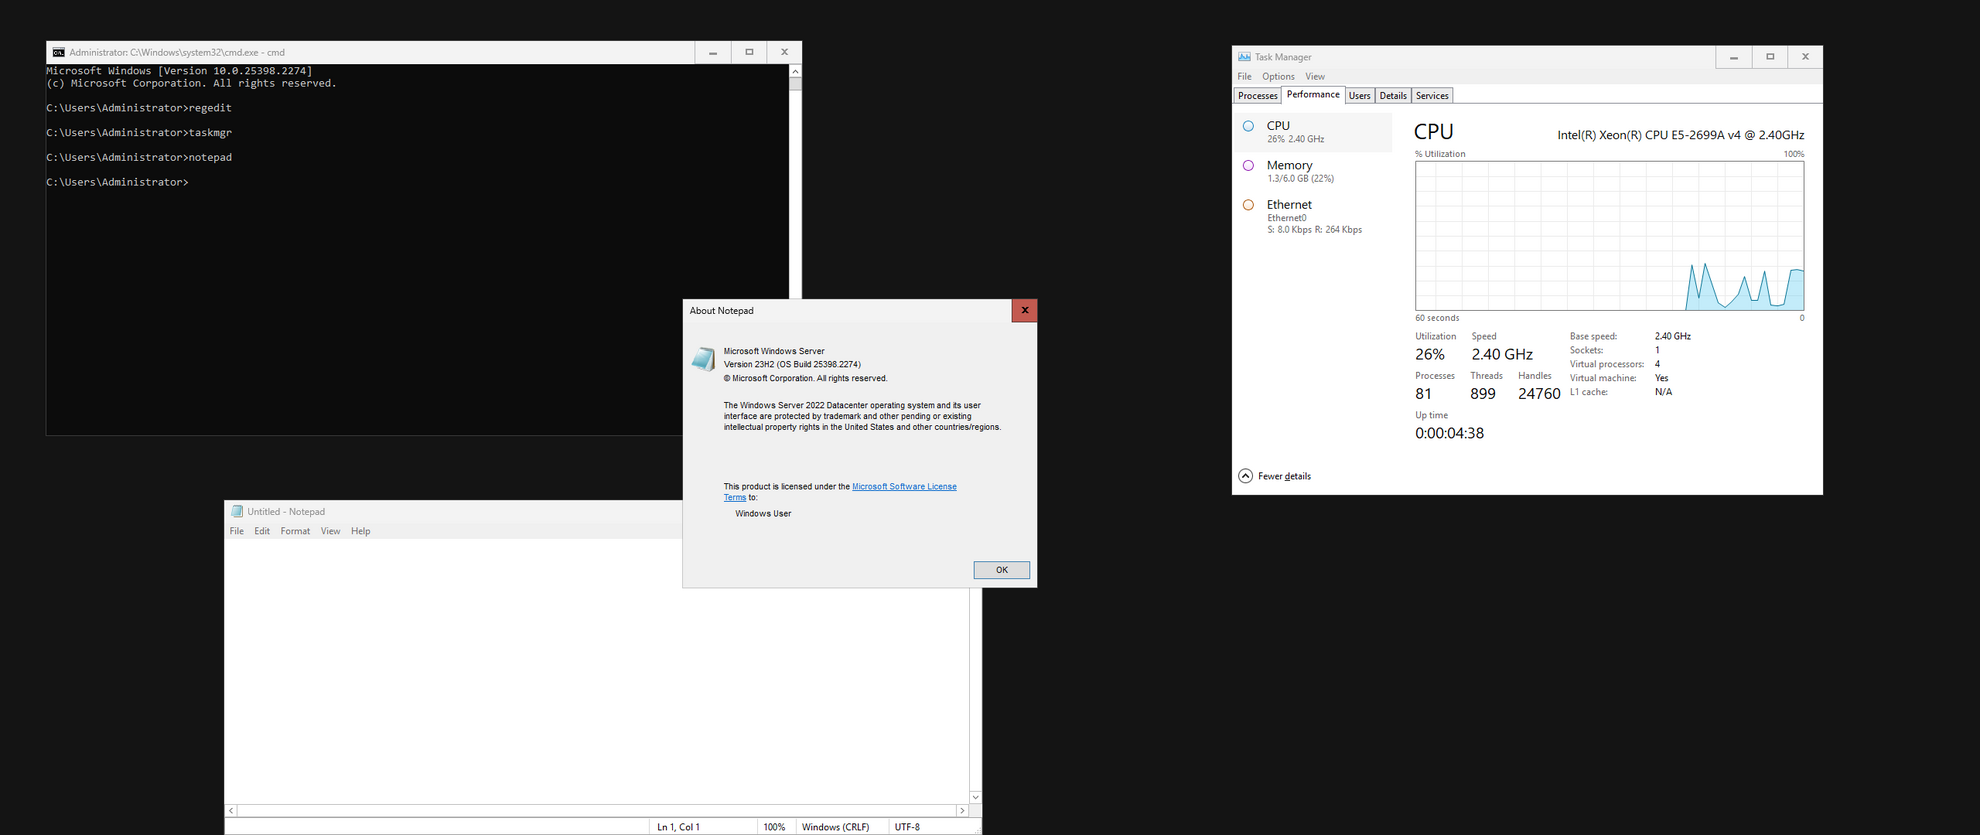This screenshot has height=835, width=1980.
Task: Select the Ethernet circle icon in sidebar
Action: [1248, 205]
